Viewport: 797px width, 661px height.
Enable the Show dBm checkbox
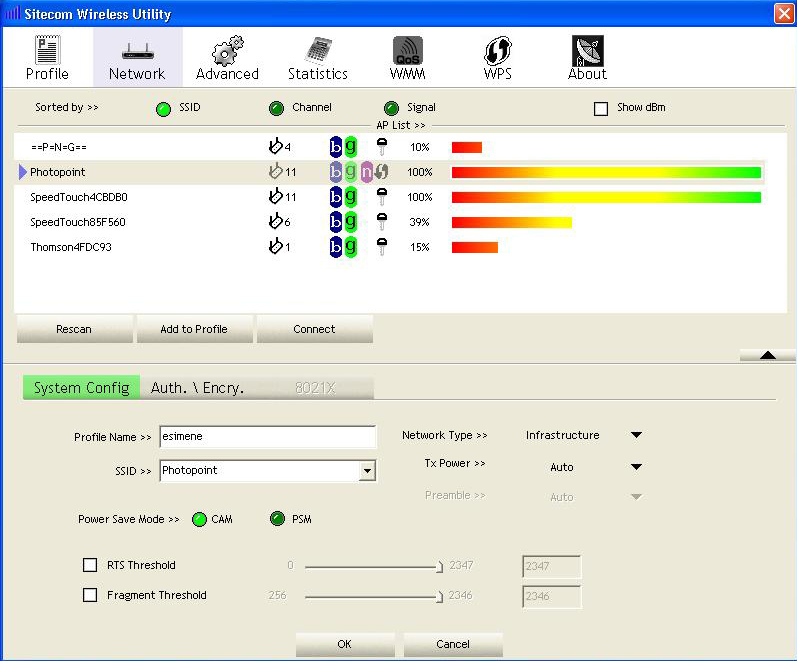pyautogui.click(x=601, y=108)
